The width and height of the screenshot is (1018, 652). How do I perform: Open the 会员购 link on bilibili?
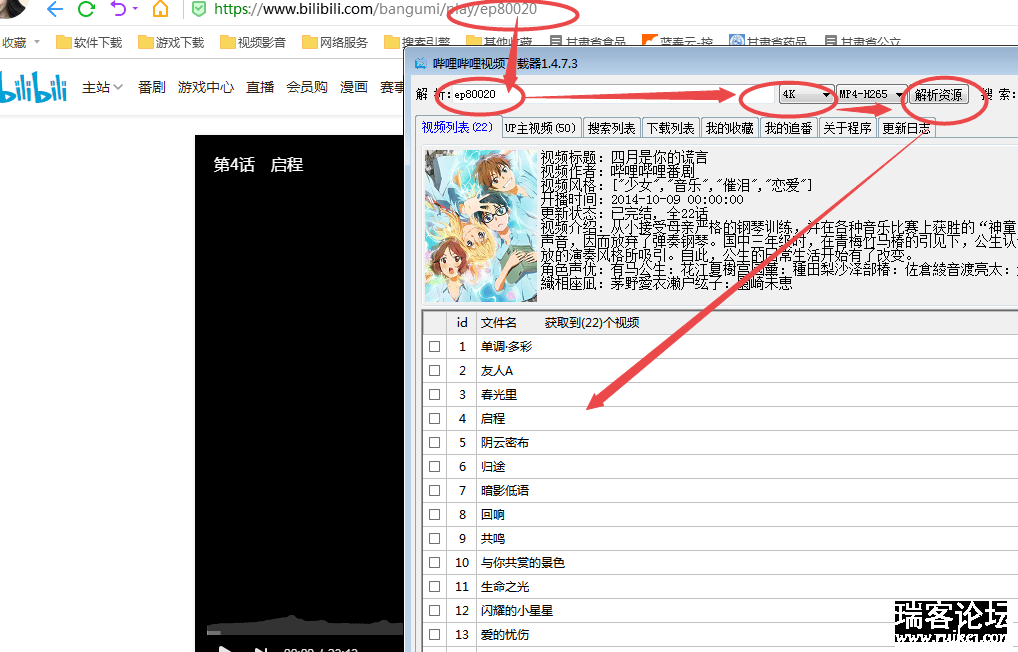click(x=307, y=87)
